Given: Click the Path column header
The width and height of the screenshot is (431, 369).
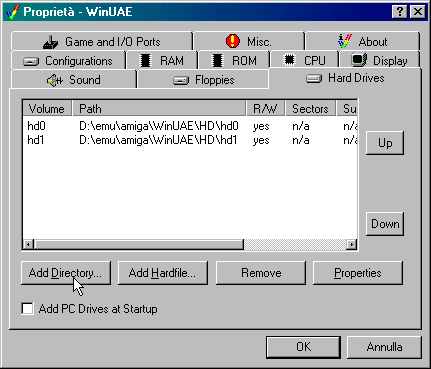Looking at the screenshot, I should pyautogui.click(x=159, y=109).
